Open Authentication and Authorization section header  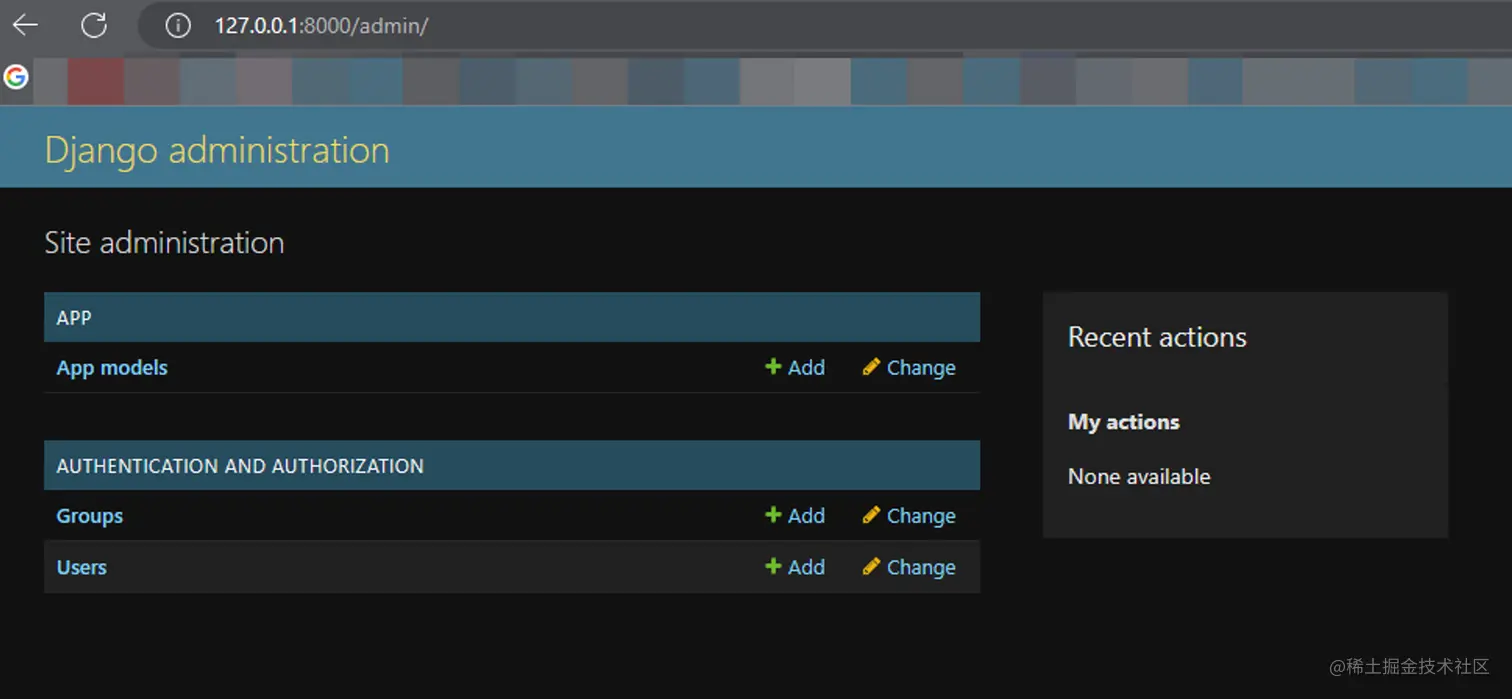coord(240,466)
